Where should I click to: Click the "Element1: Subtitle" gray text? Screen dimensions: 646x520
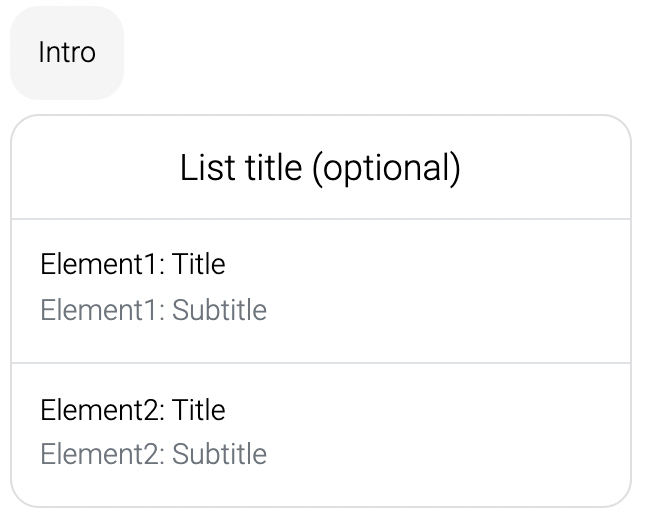point(153,309)
